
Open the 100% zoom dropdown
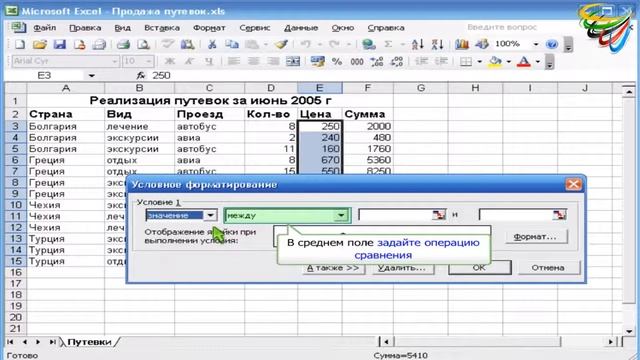pos(536,44)
